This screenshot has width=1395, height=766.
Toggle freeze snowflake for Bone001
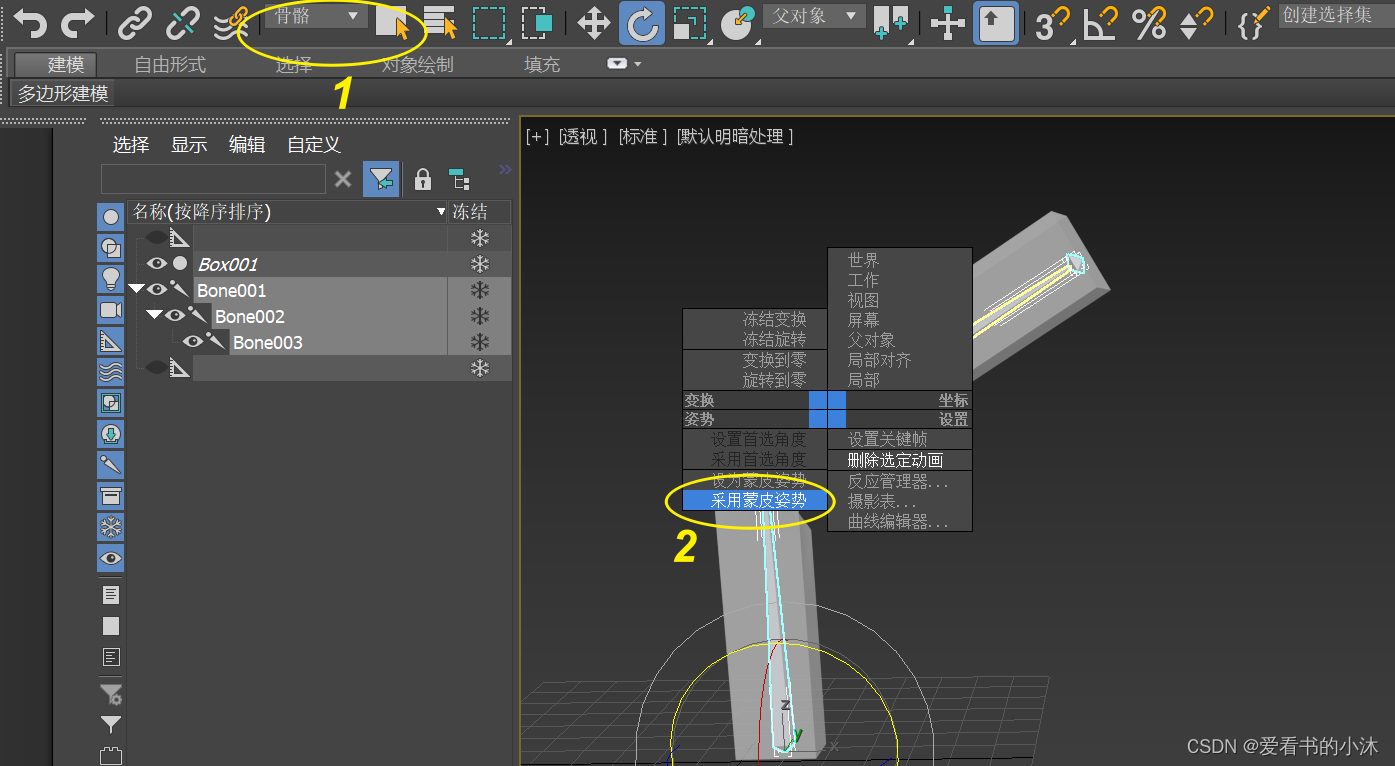coord(480,290)
